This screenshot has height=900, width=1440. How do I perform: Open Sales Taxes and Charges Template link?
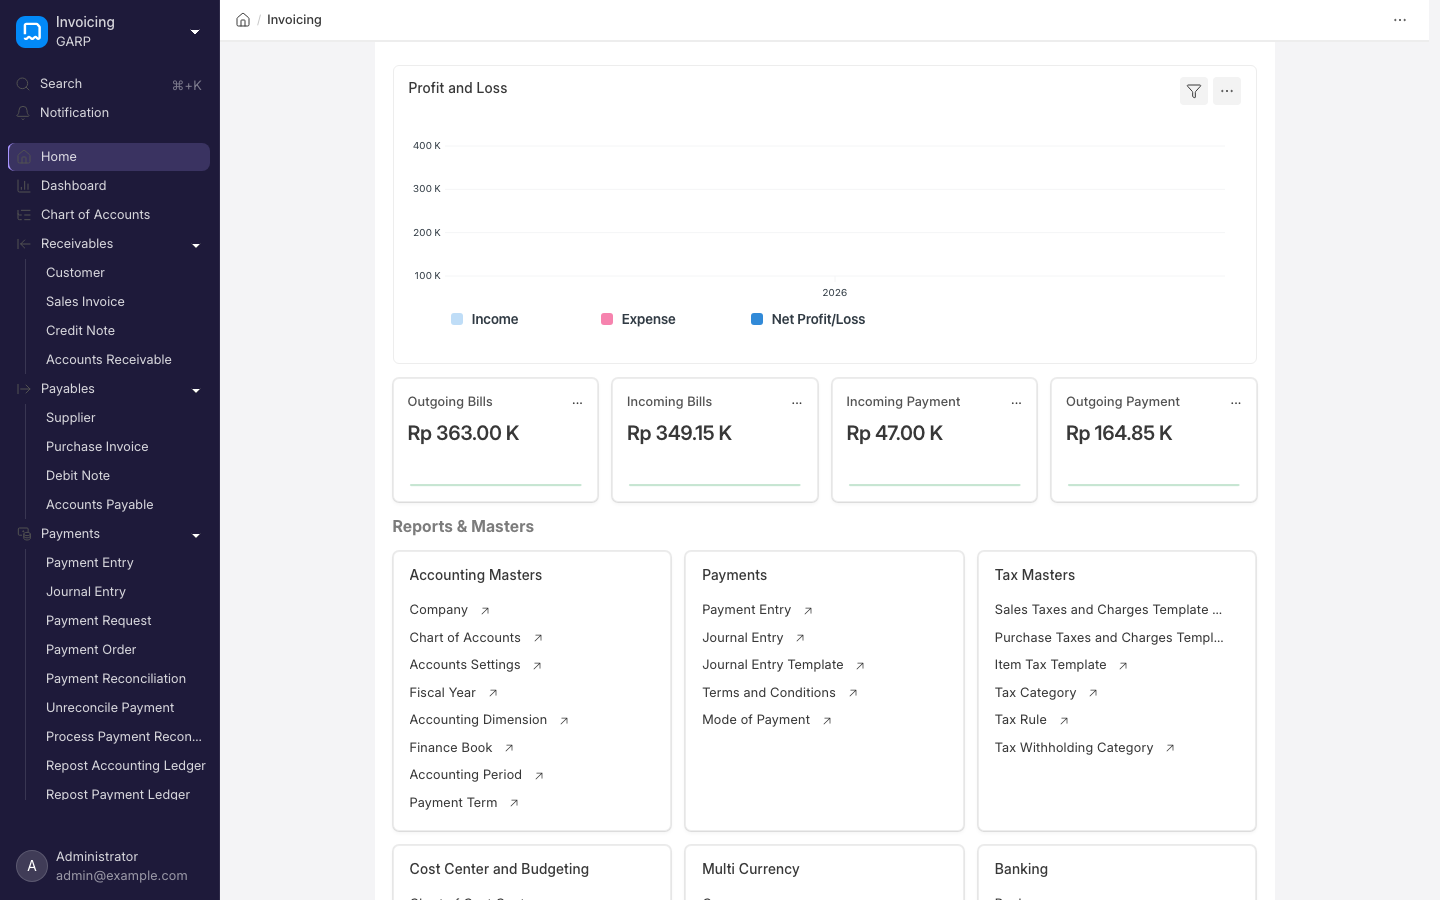[x=1108, y=610]
